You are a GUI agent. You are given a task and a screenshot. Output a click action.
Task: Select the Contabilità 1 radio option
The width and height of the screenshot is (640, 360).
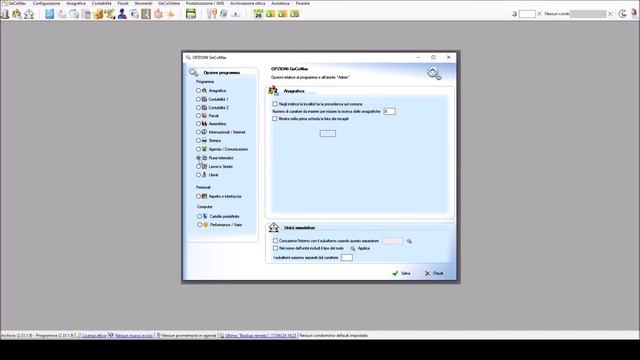(x=198, y=99)
